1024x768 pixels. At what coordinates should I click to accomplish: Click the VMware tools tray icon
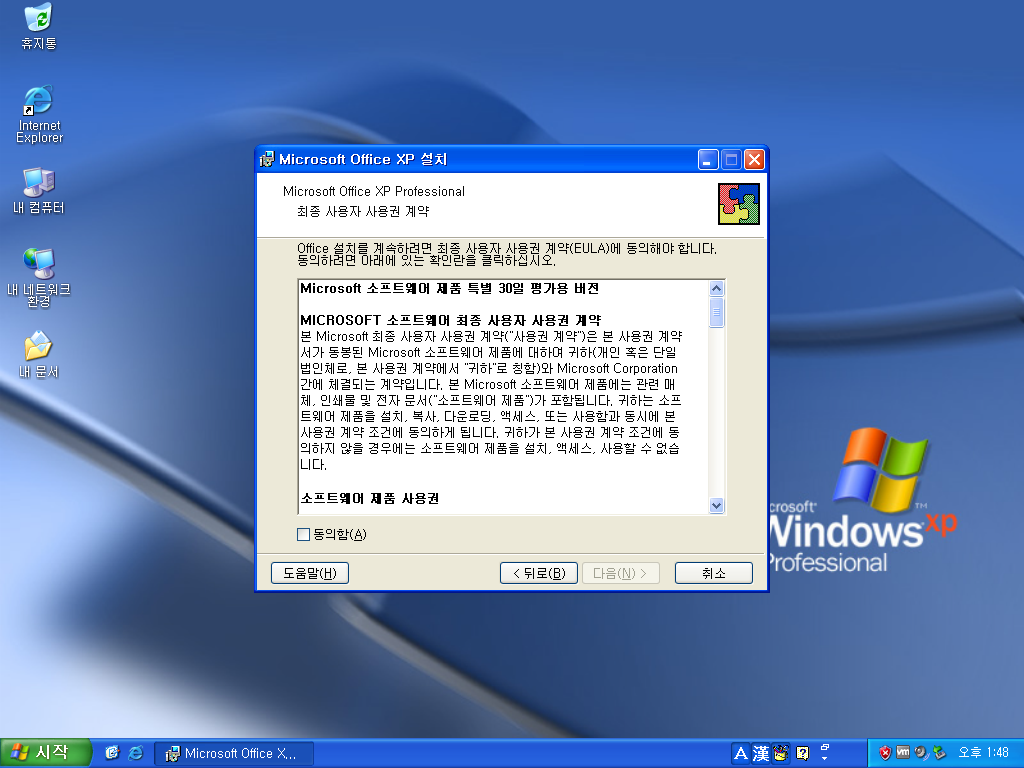903,753
